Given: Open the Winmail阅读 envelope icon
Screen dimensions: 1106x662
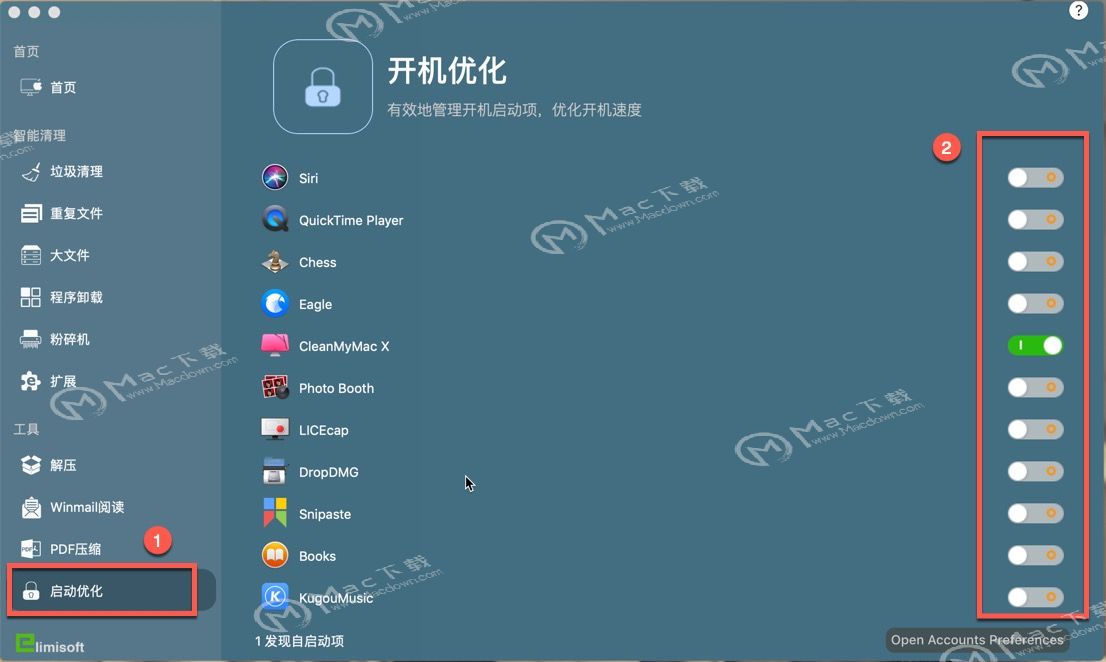Looking at the screenshot, I should 31,507.
